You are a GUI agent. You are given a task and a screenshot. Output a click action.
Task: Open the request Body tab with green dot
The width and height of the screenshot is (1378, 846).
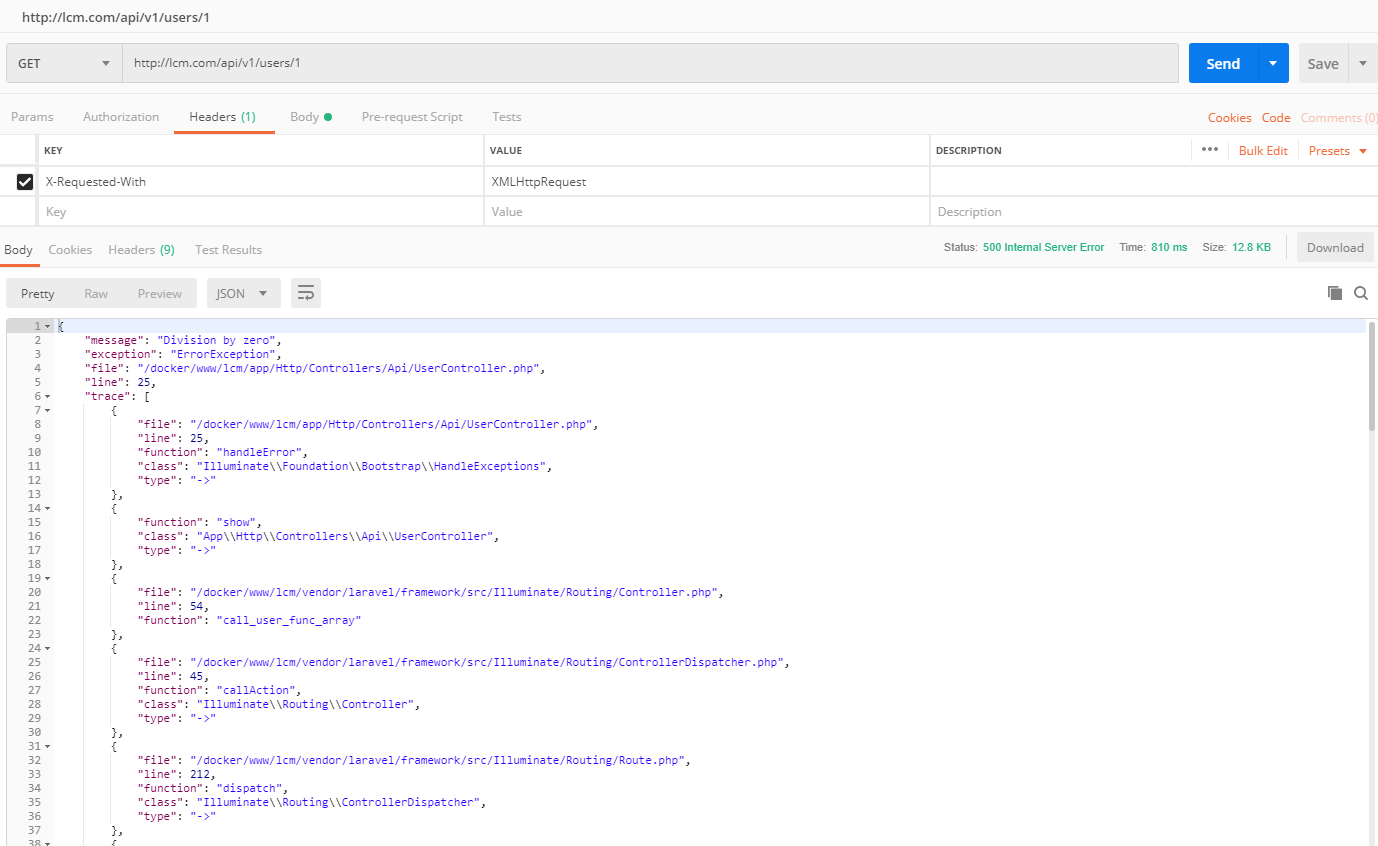(x=311, y=117)
